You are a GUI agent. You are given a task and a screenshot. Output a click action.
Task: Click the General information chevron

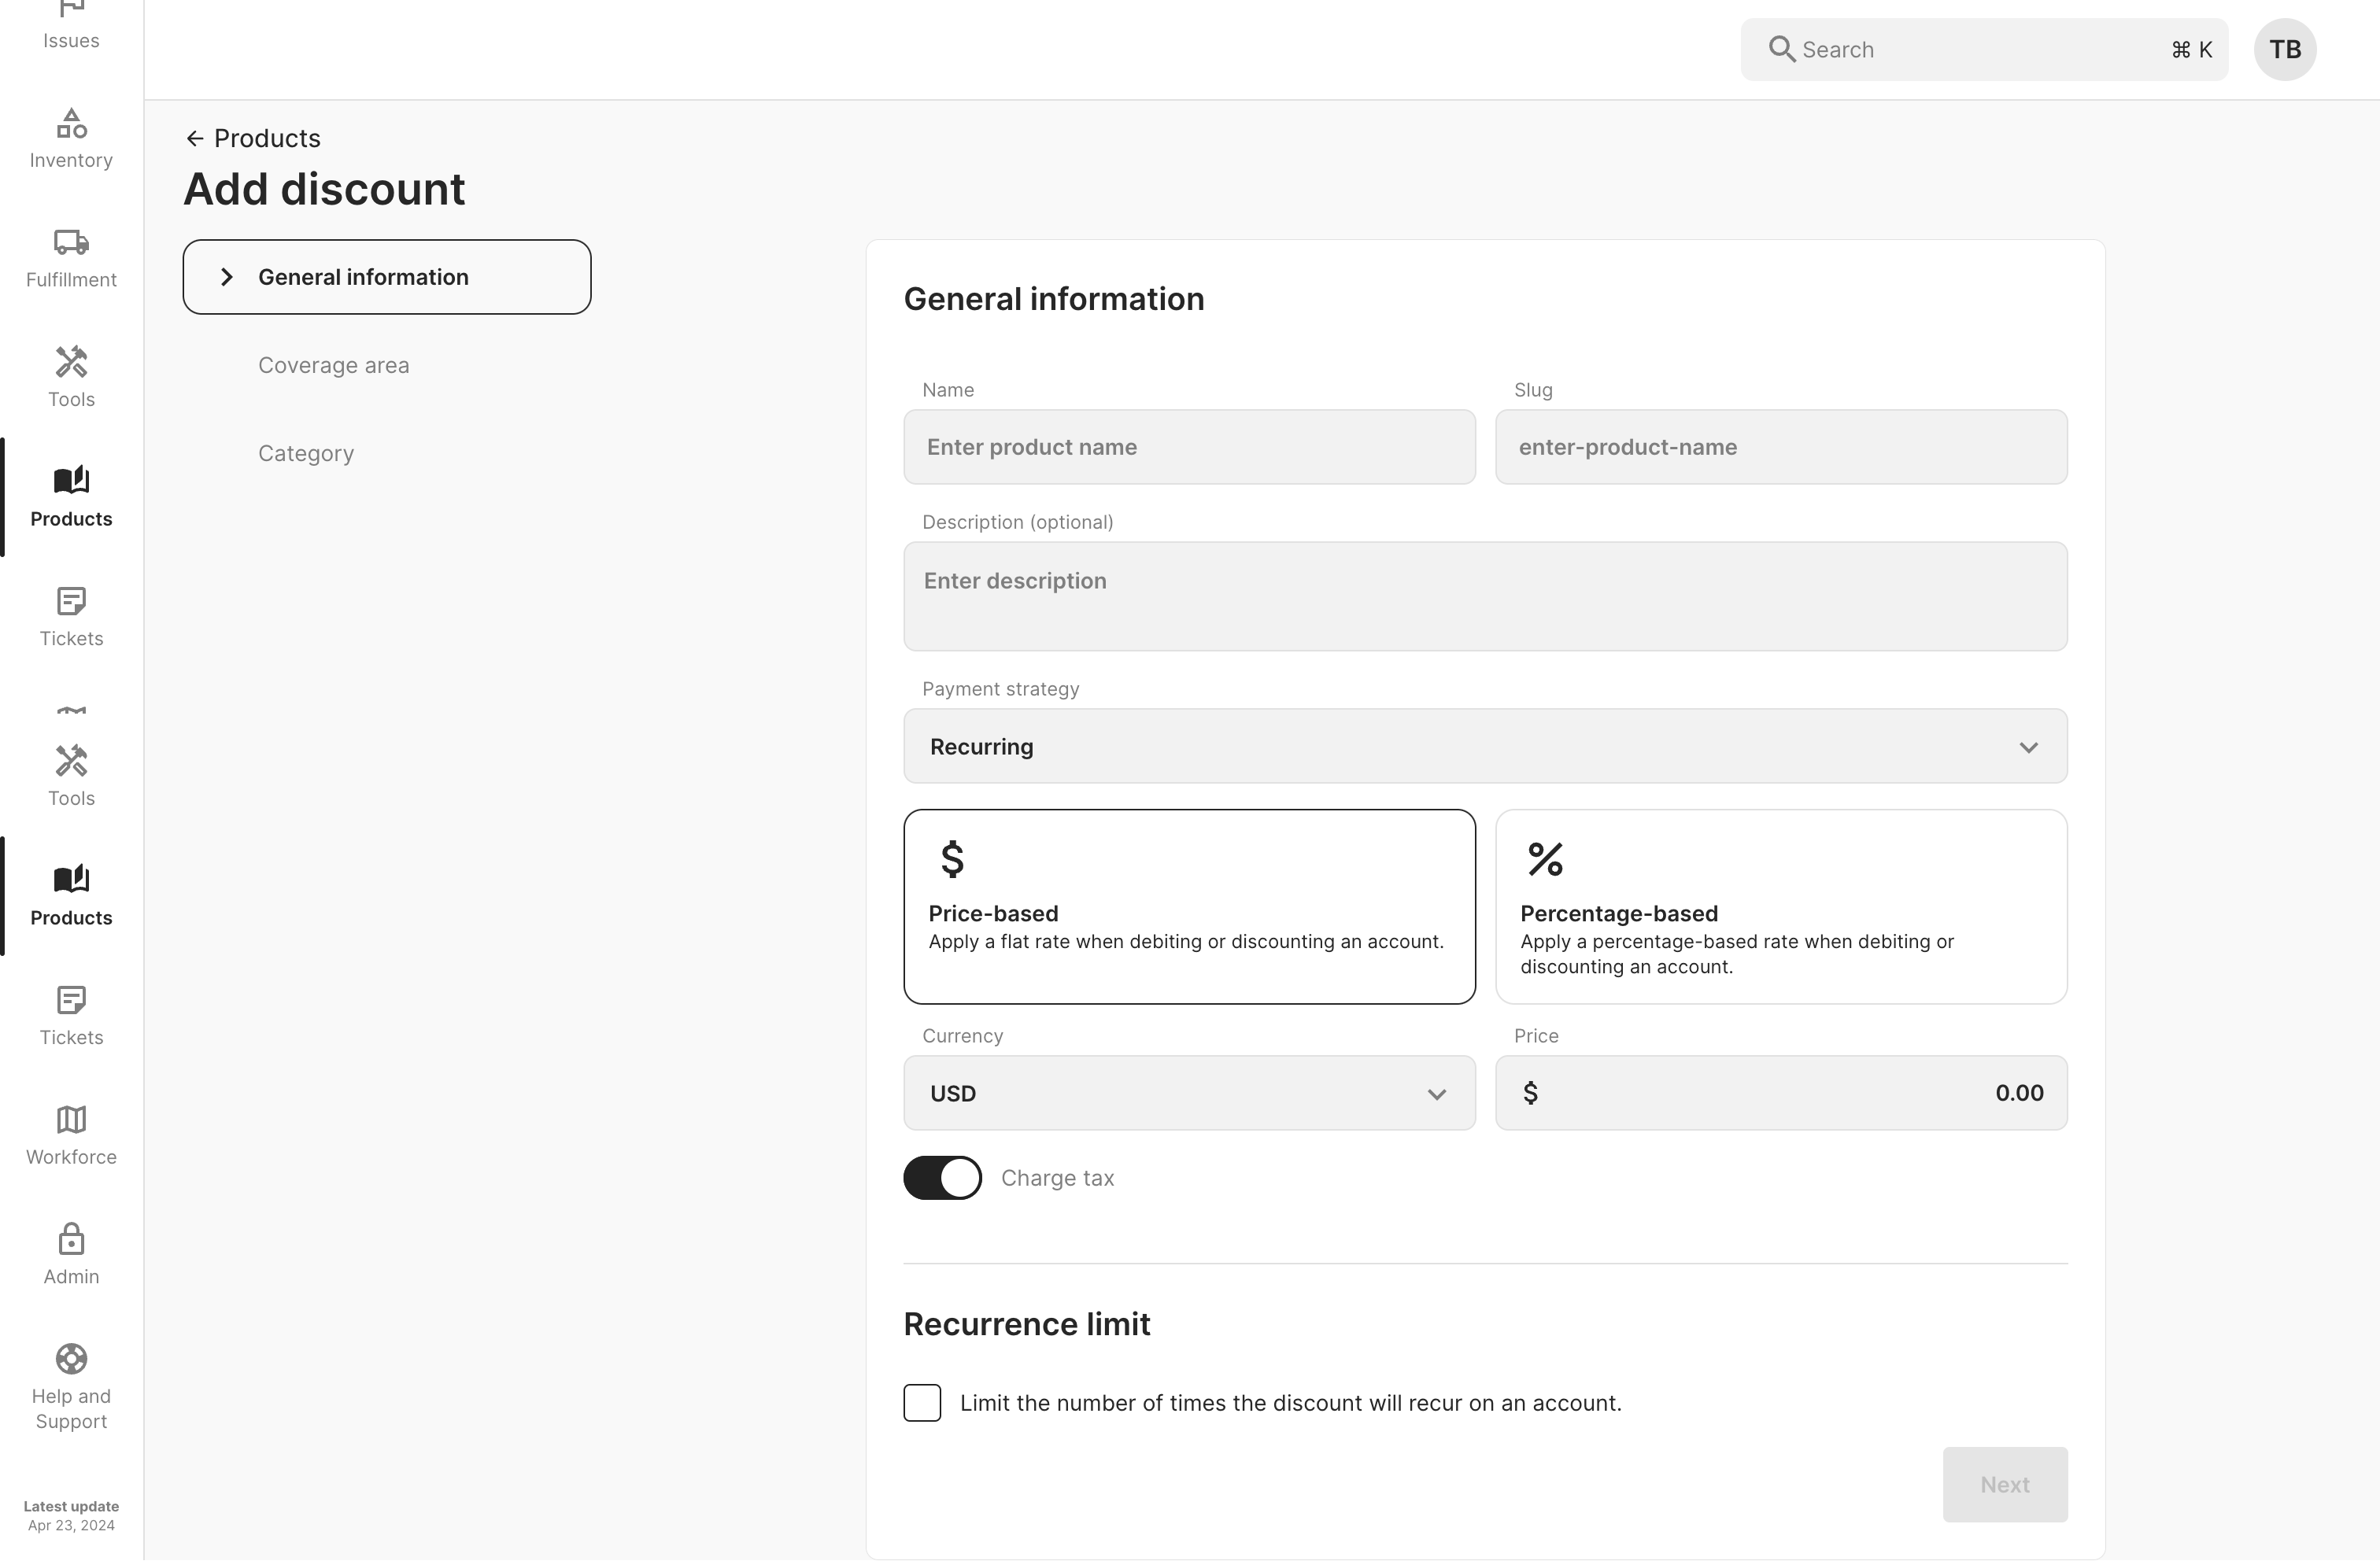[227, 277]
